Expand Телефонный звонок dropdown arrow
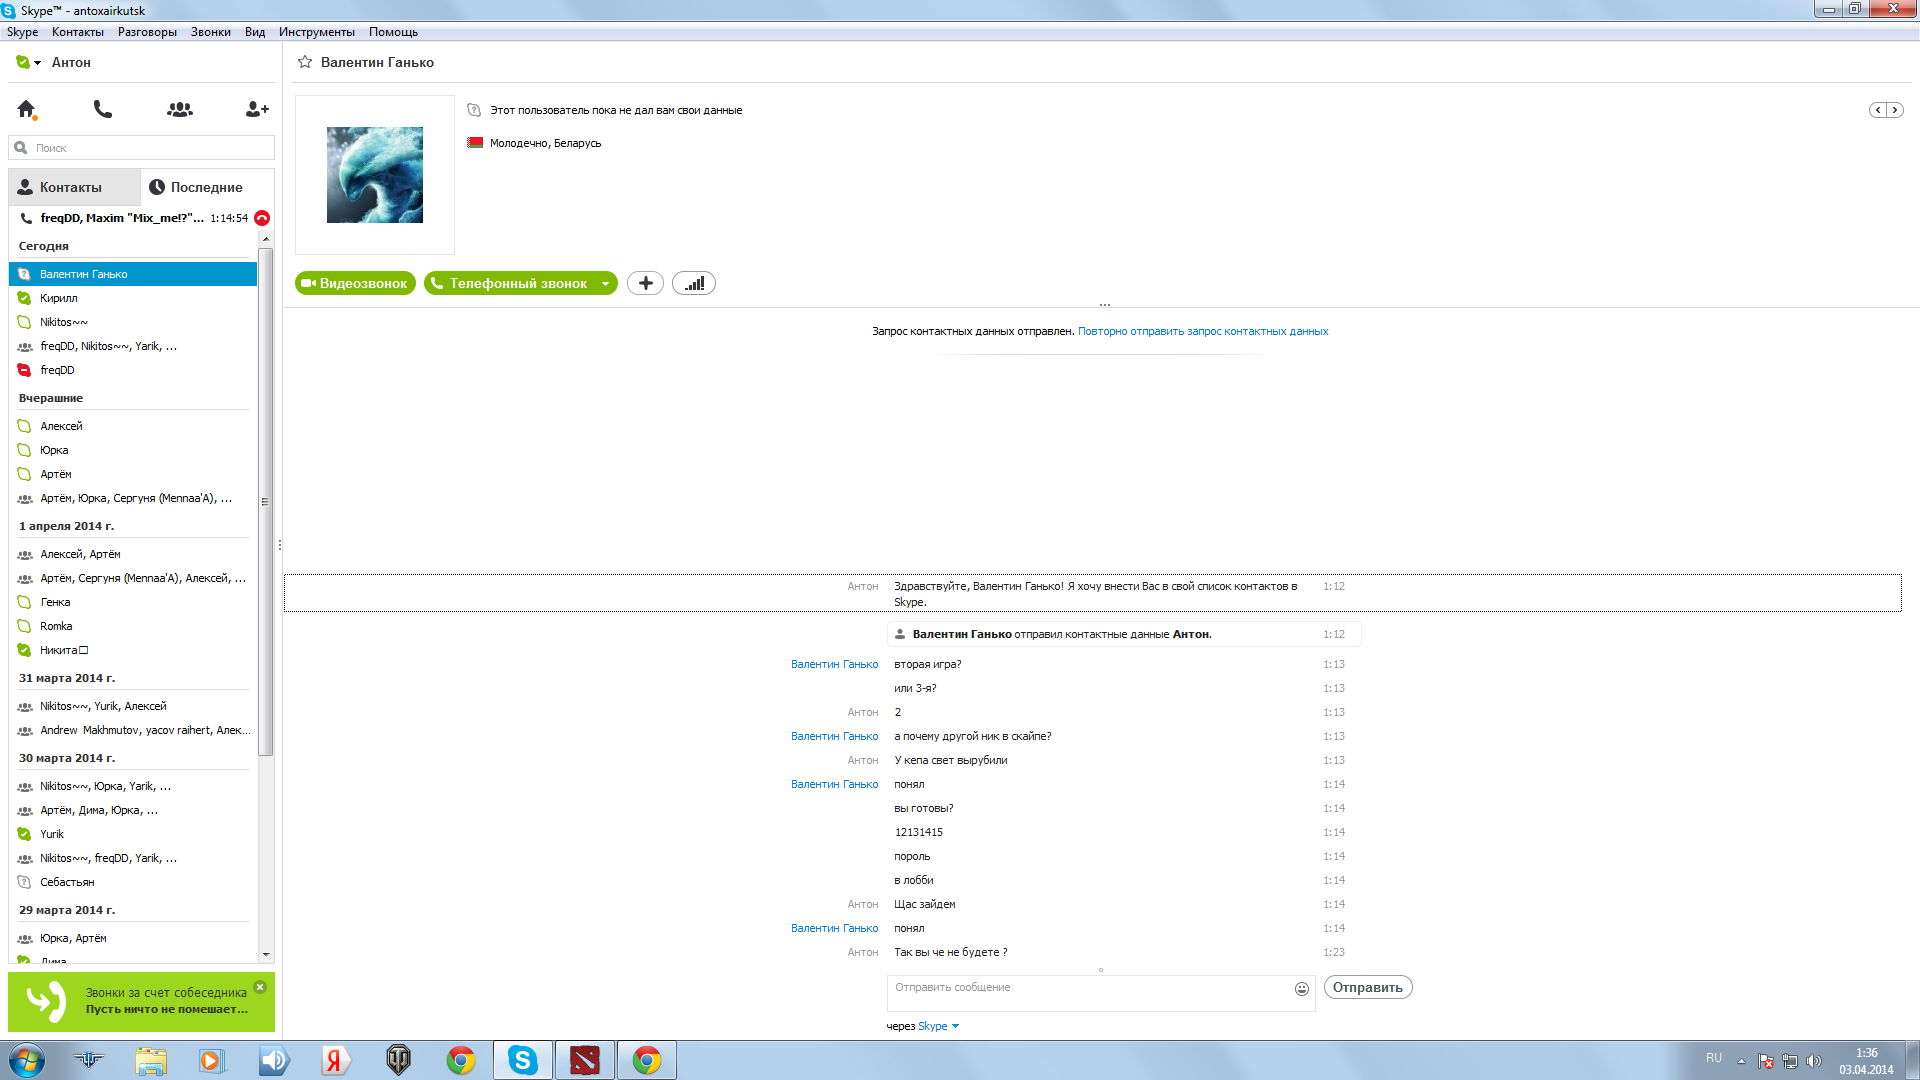Screen dimensions: 1920x1080 606,284
